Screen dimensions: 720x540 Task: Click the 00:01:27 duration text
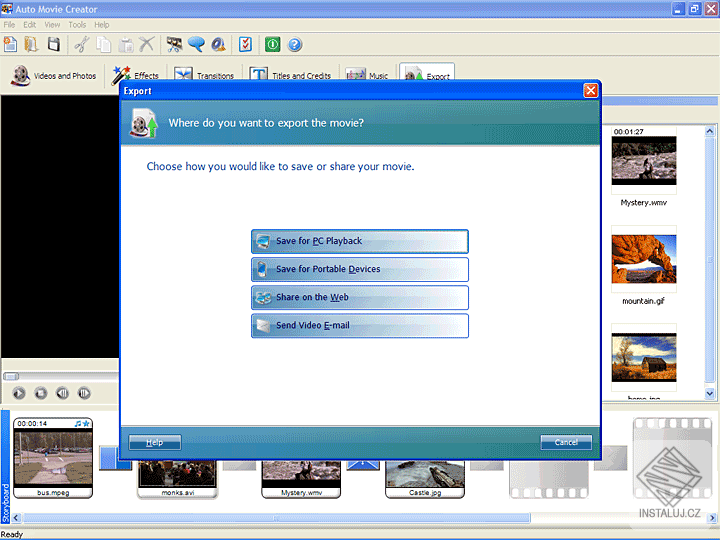(x=629, y=132)
